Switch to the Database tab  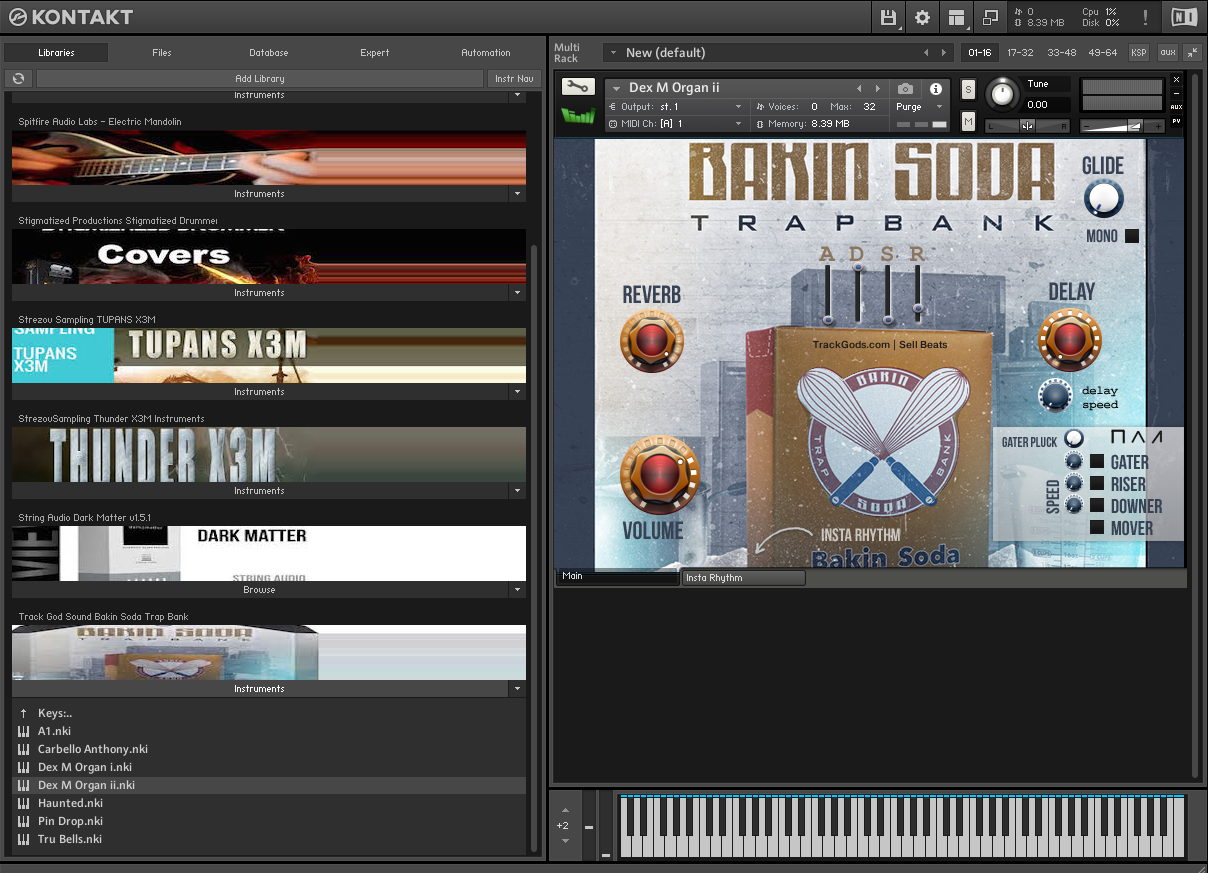pyautogui.click(x=269, y=53)
